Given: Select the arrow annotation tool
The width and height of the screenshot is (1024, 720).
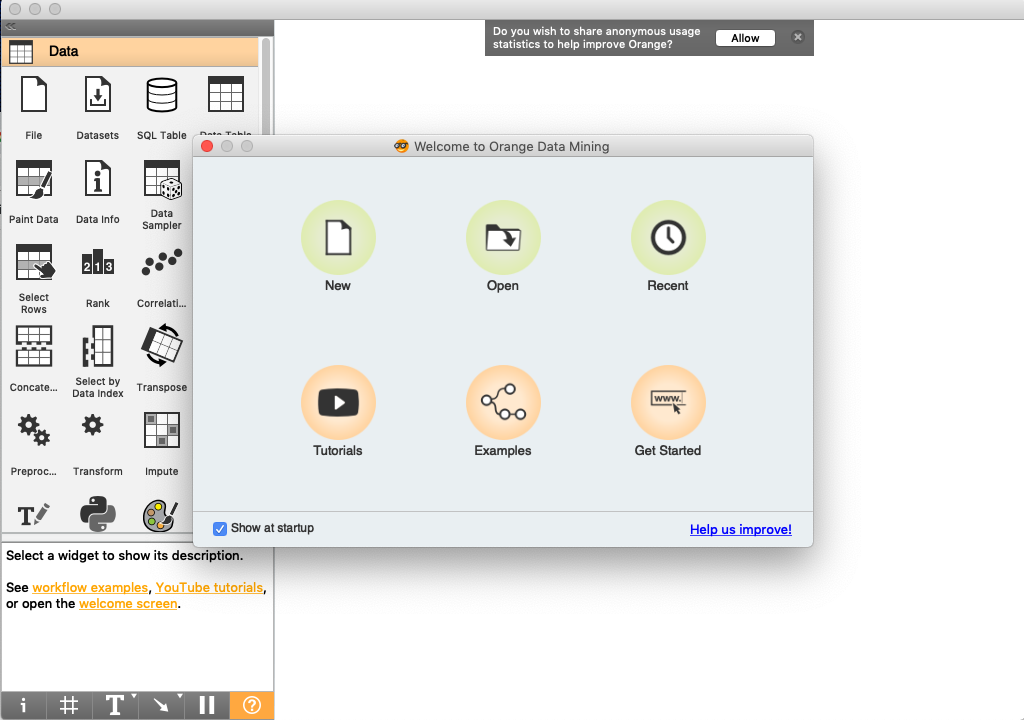Looking at the screenshot, I should coord(159,705).
